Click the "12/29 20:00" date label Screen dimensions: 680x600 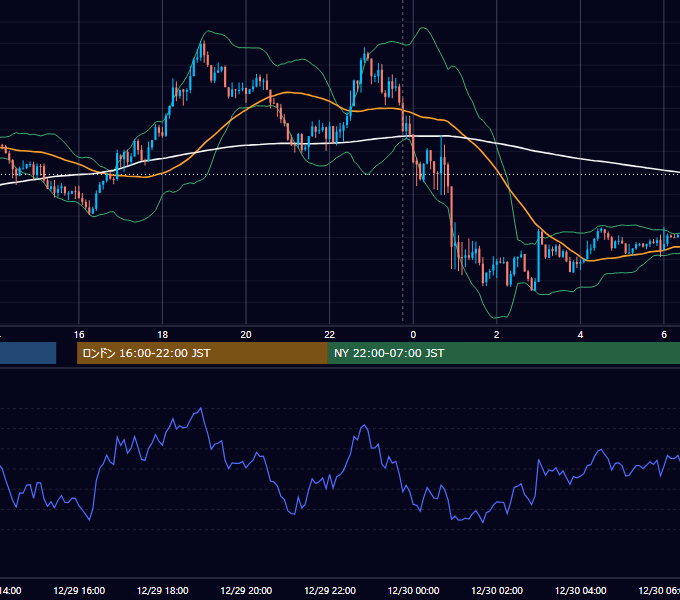click(246, 590)
